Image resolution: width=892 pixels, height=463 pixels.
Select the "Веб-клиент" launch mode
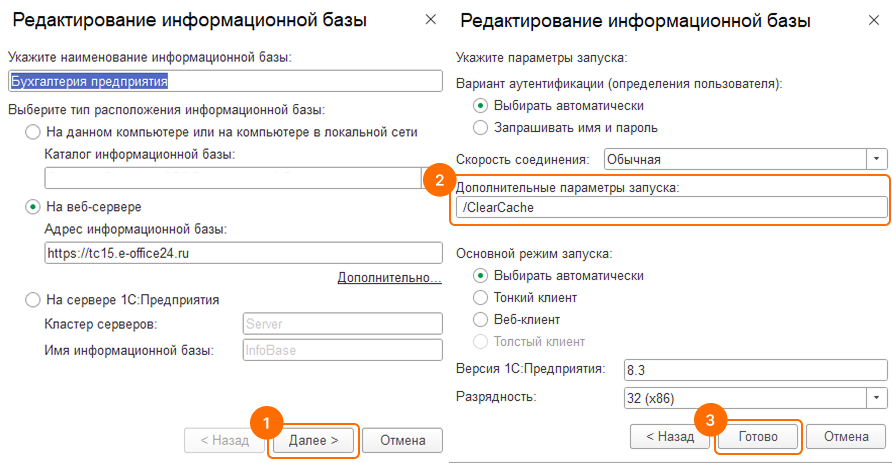(x=481, y=320)
